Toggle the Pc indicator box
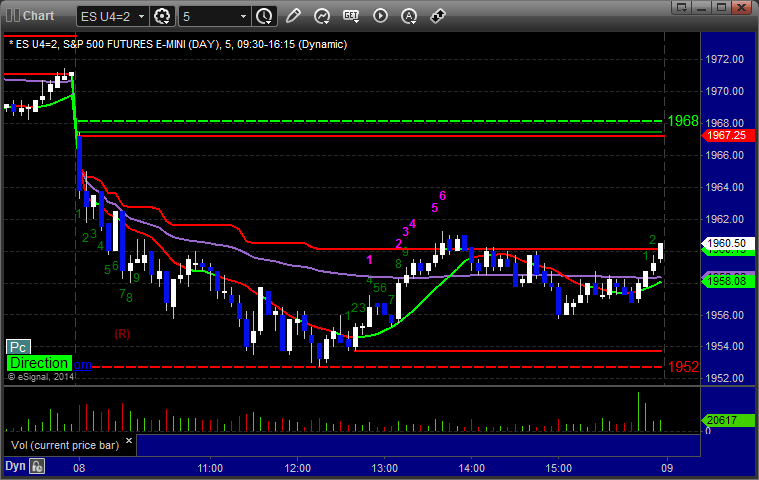 coord(18,347)
